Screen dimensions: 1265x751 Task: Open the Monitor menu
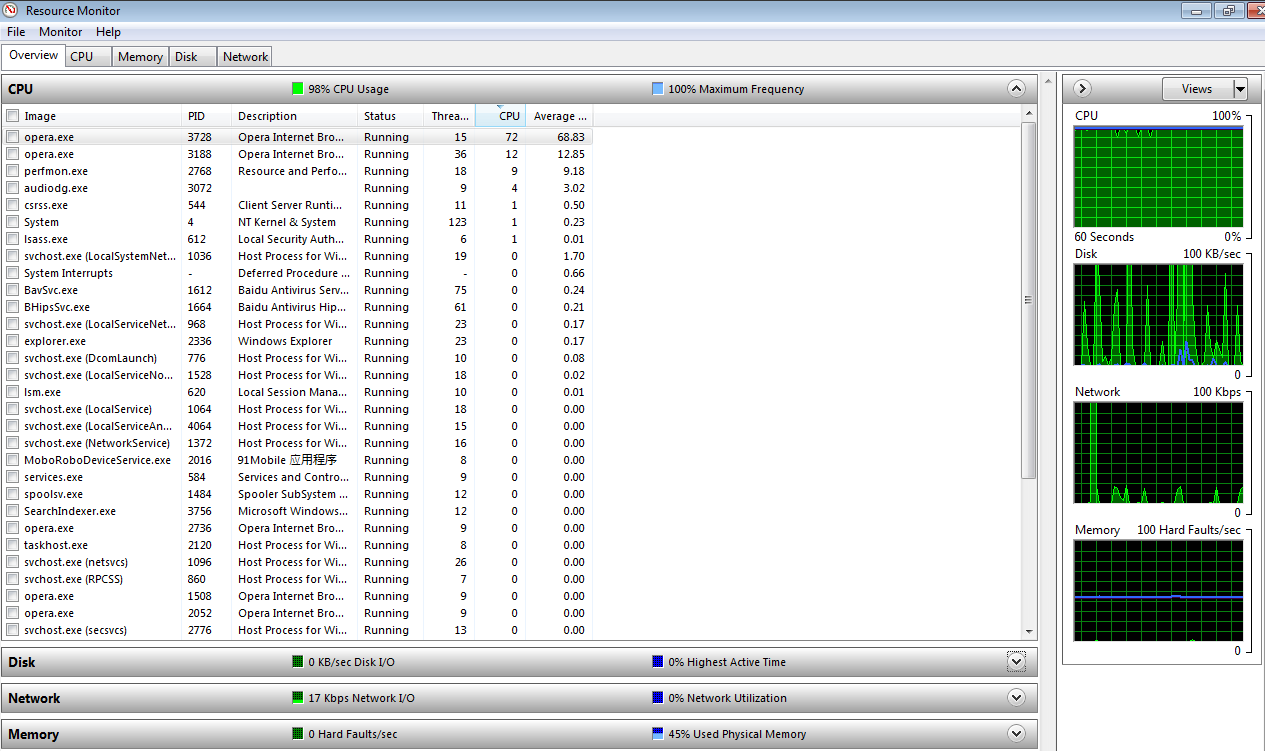60,32
